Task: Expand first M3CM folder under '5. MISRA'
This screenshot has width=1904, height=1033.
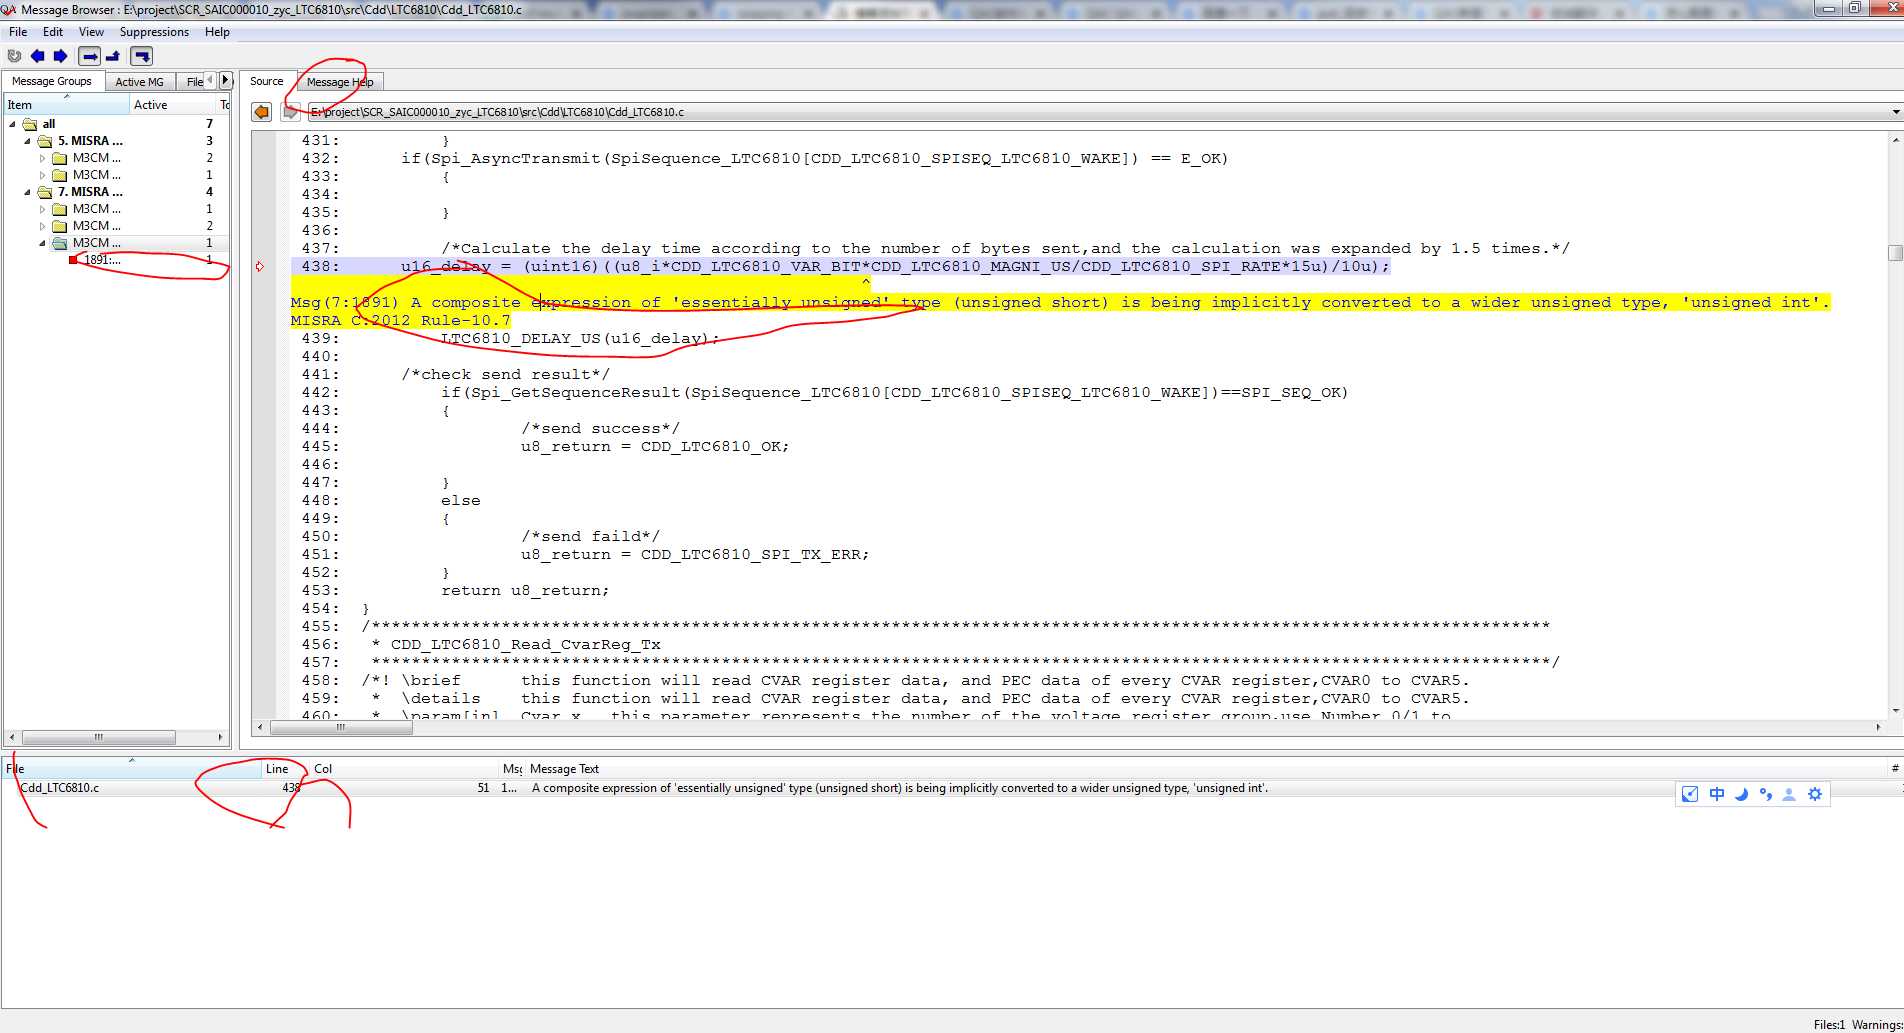Action: pos(42,158)
